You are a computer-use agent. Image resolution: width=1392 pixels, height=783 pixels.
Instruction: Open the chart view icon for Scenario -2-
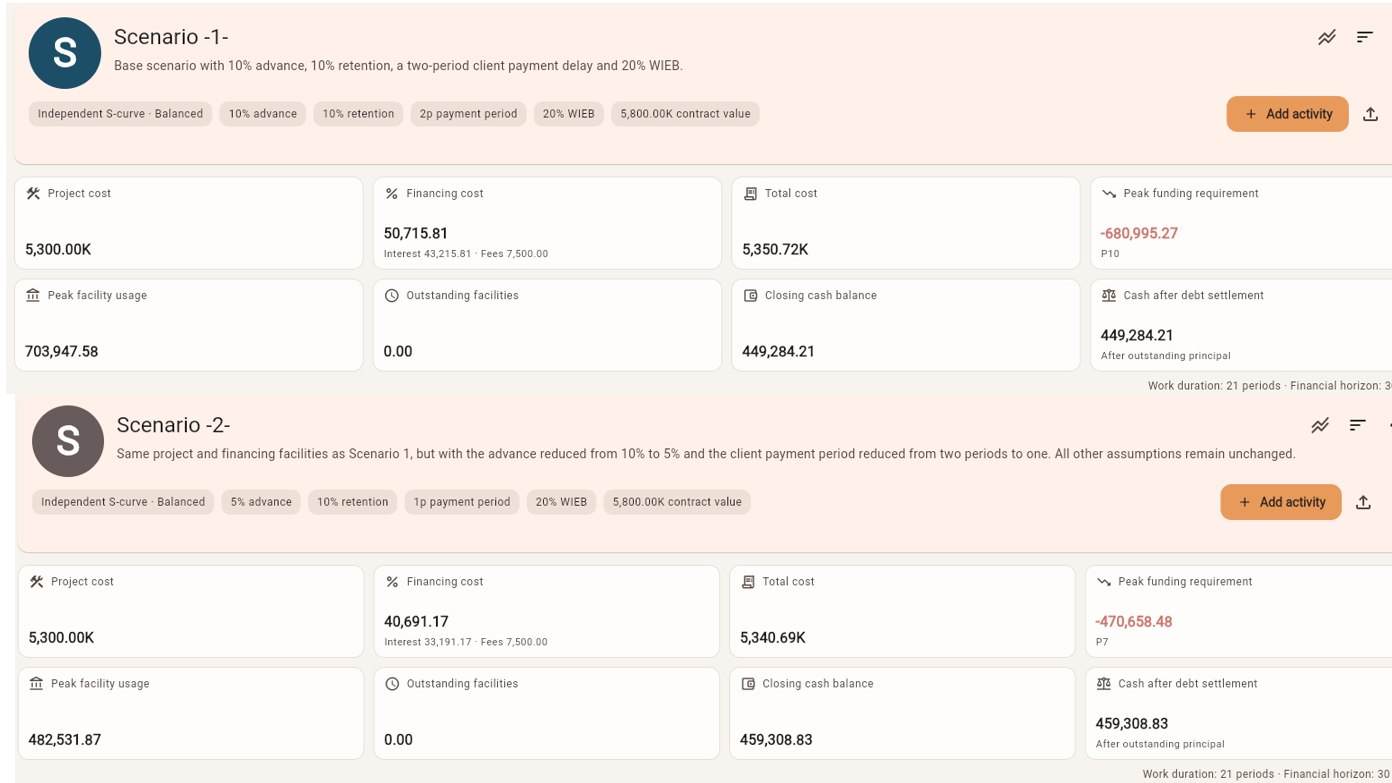(x=1320, y=426)
